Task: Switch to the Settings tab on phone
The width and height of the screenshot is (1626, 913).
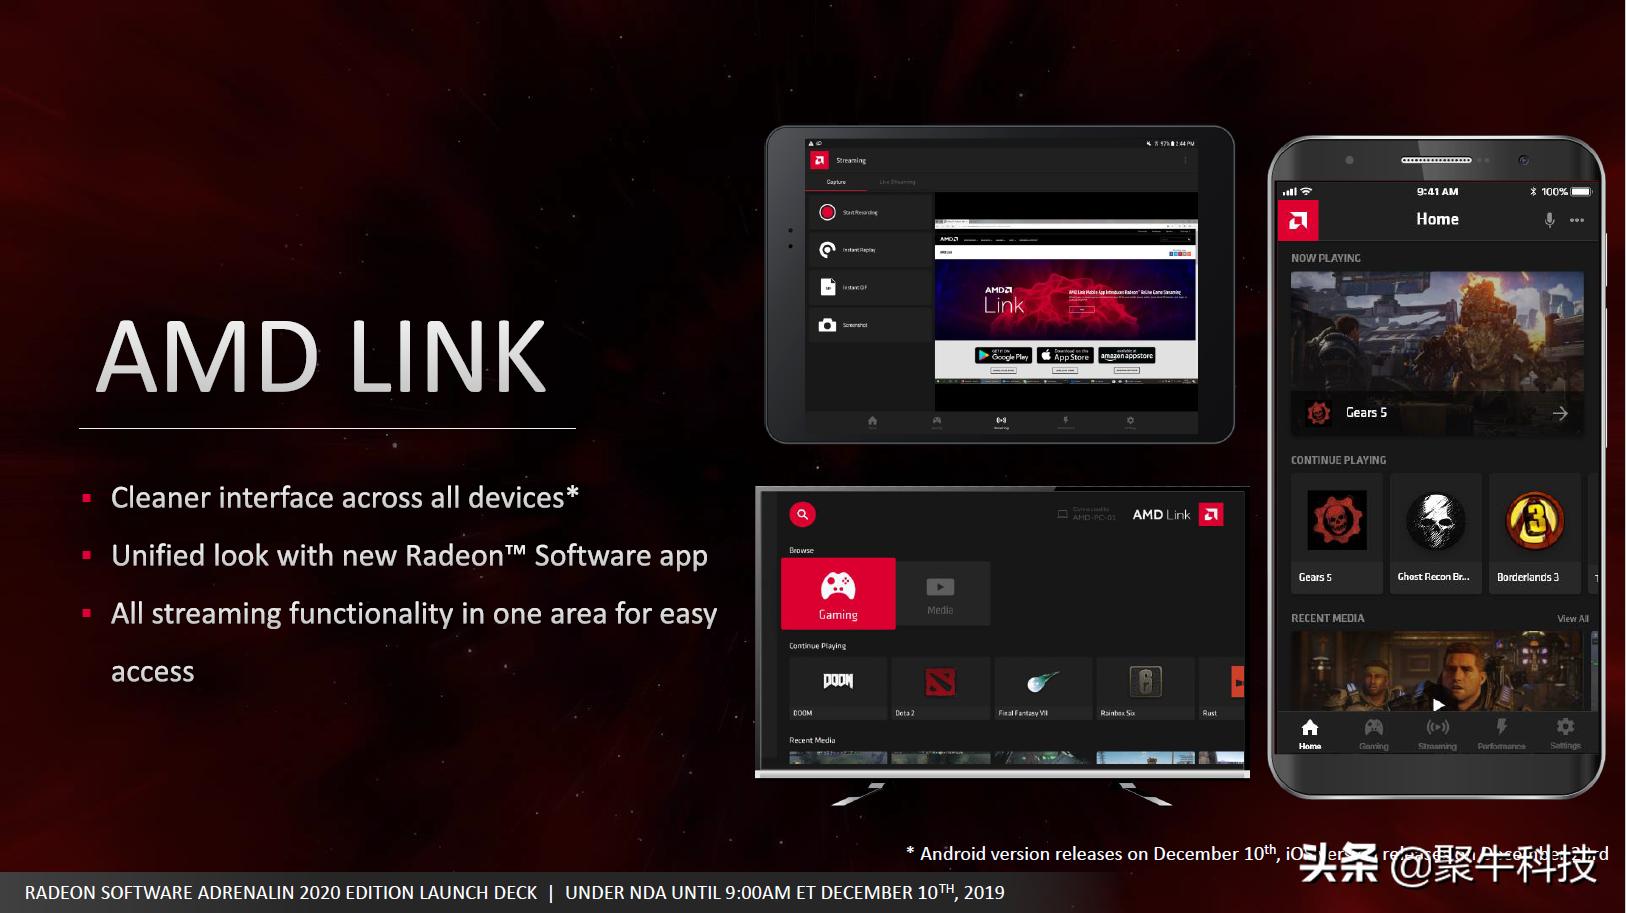Action: click(1565, 733)
